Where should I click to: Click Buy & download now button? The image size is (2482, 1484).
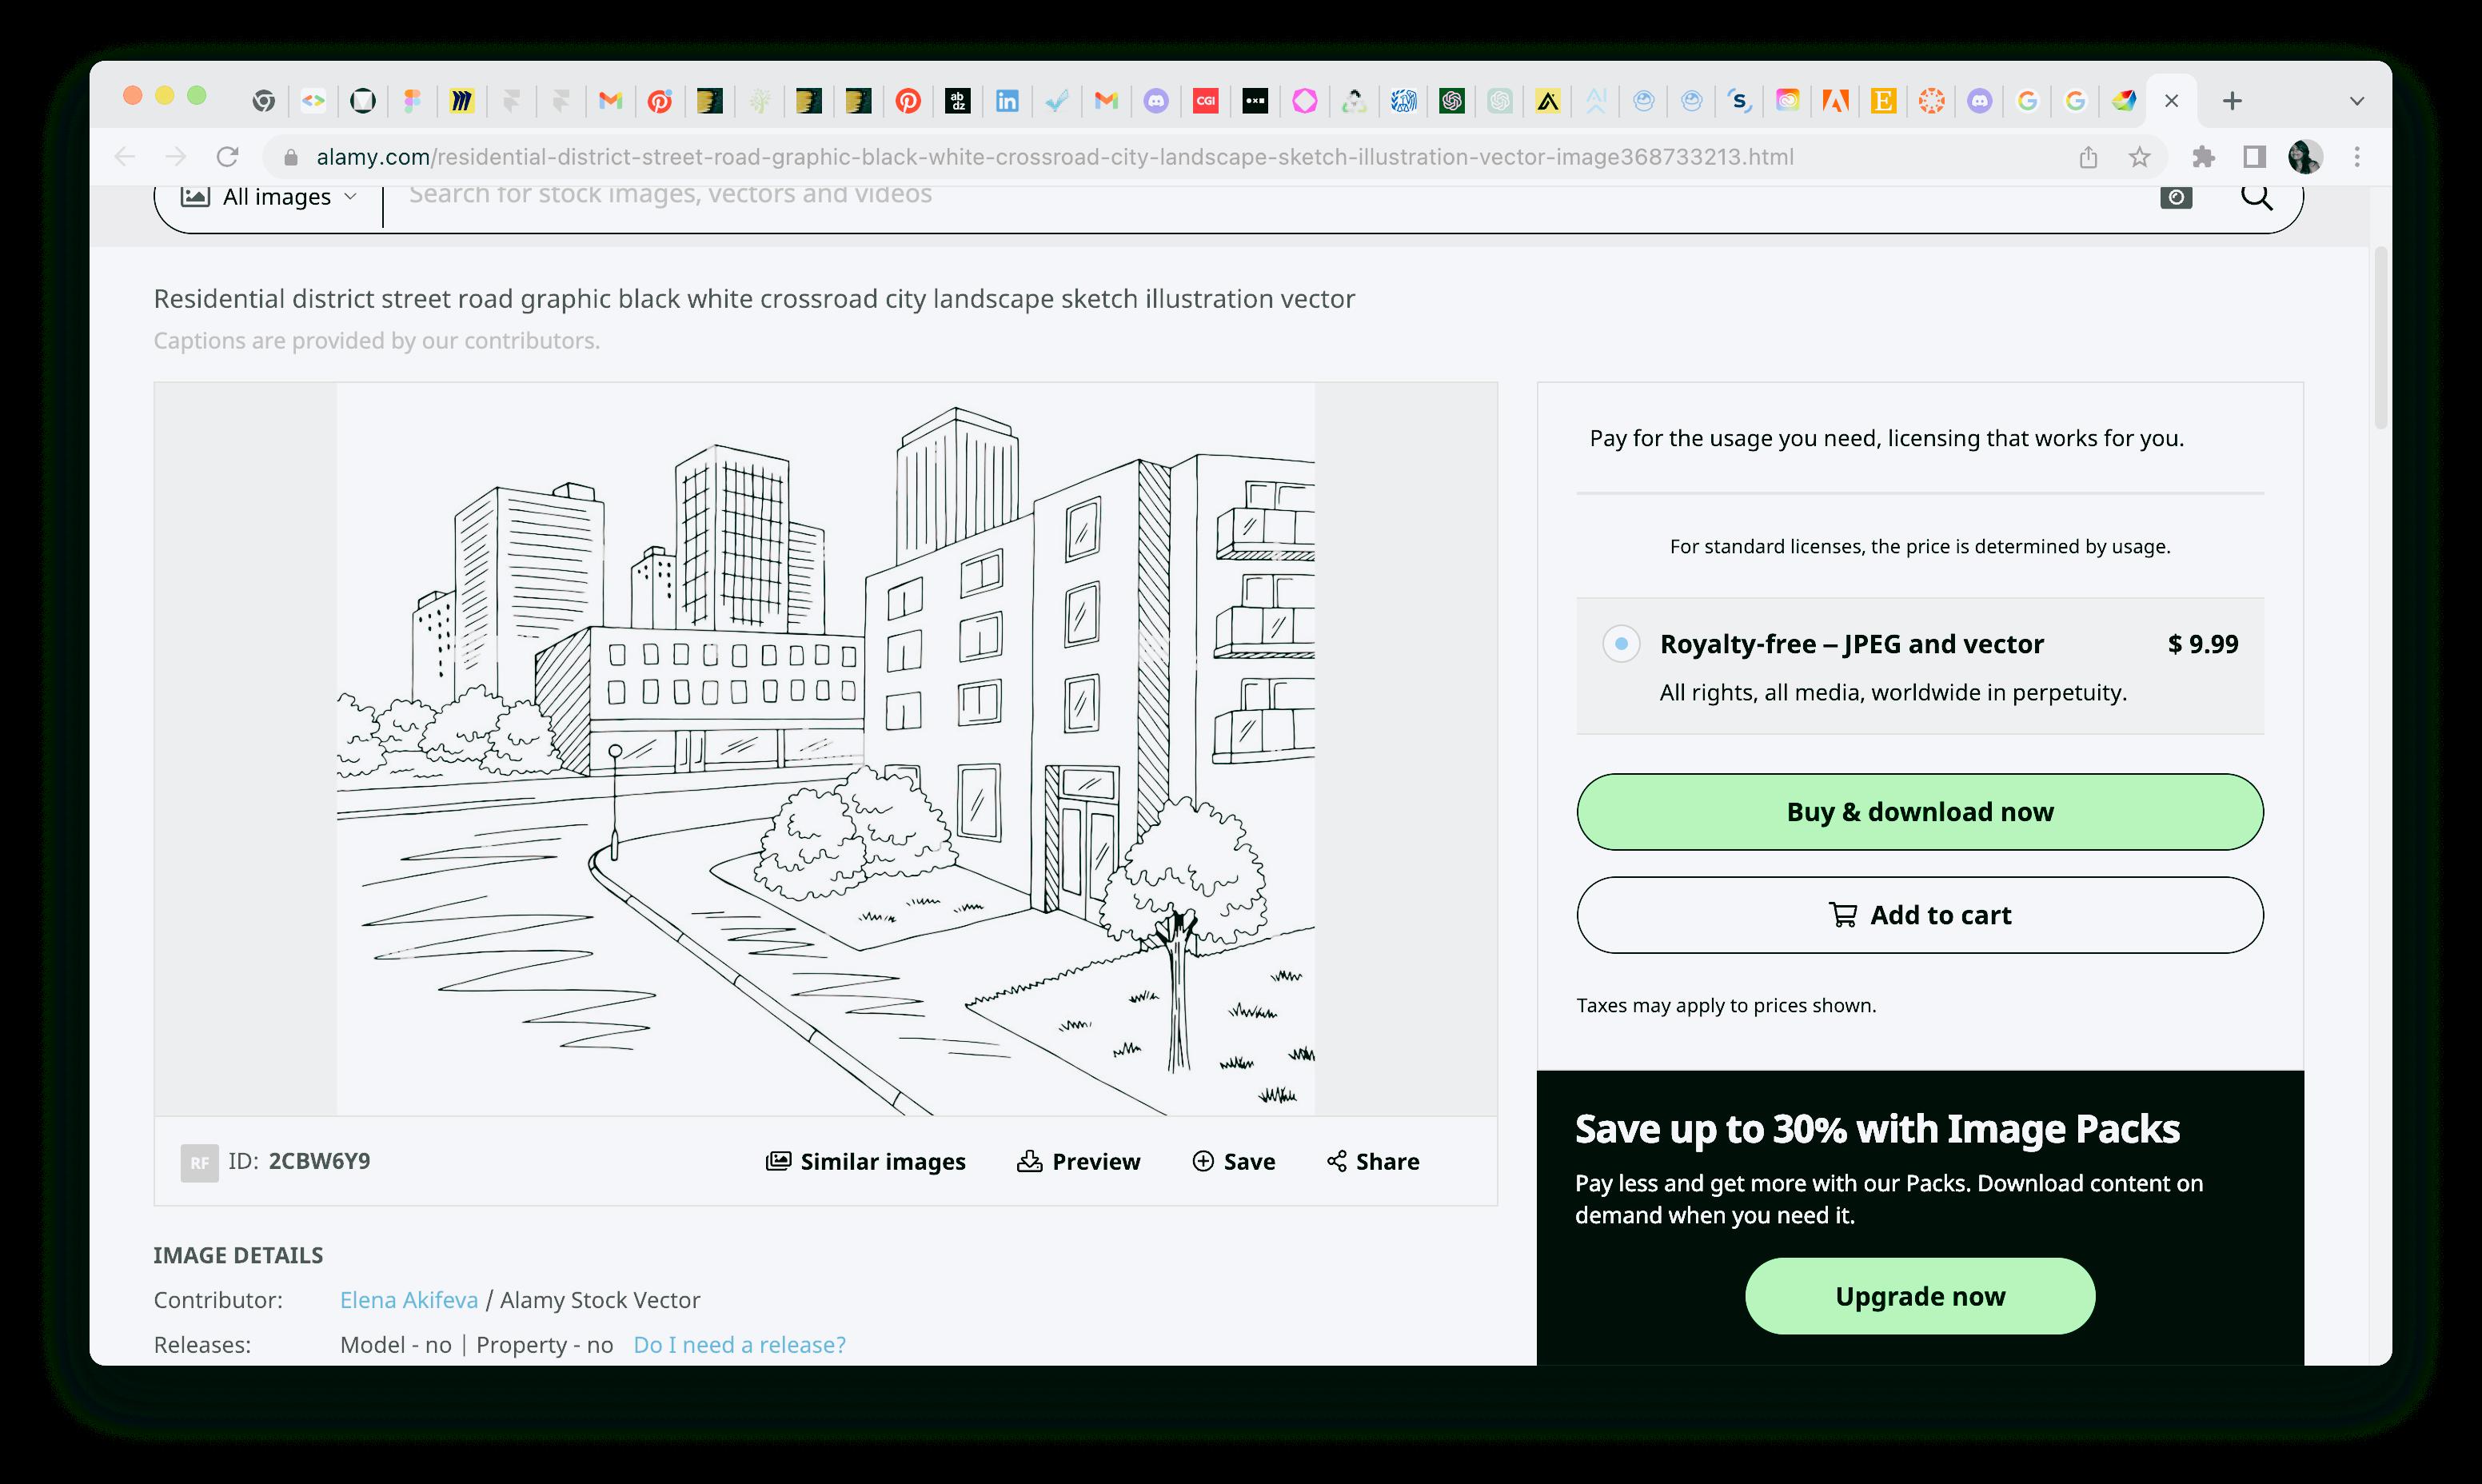[x=1919, y=812]
